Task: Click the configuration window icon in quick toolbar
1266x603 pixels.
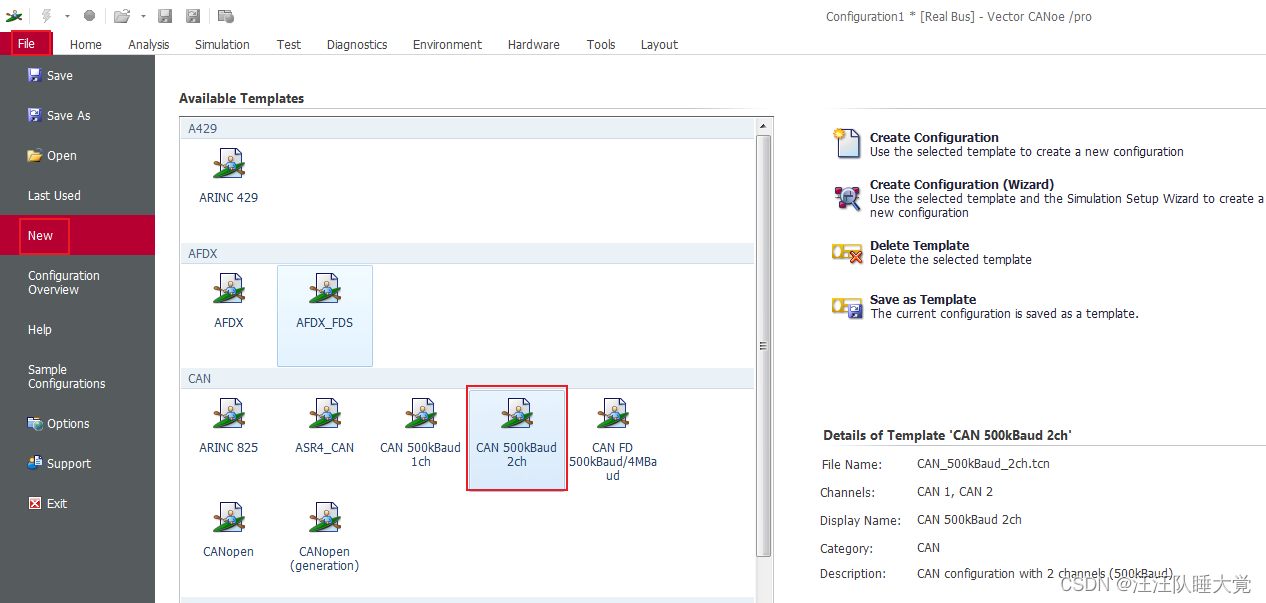Action: pyautogui.click(x=226, y=16)
